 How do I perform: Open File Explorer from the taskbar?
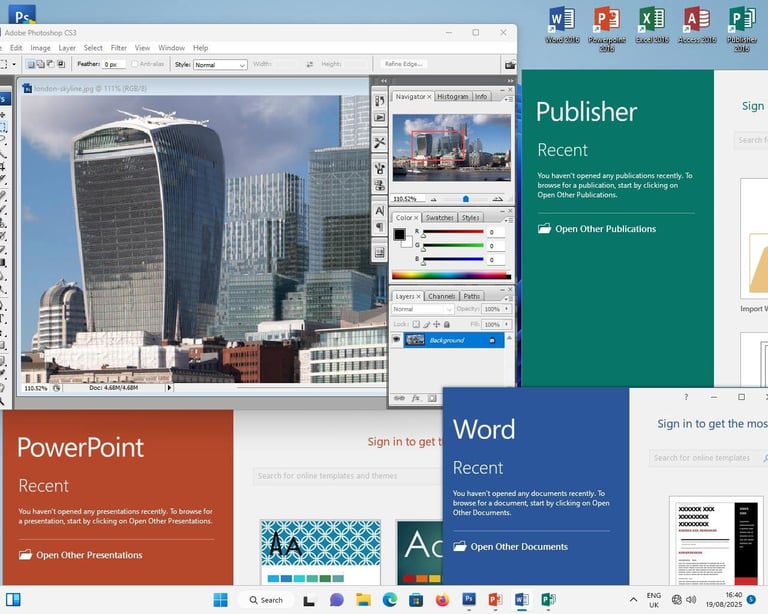363,599
